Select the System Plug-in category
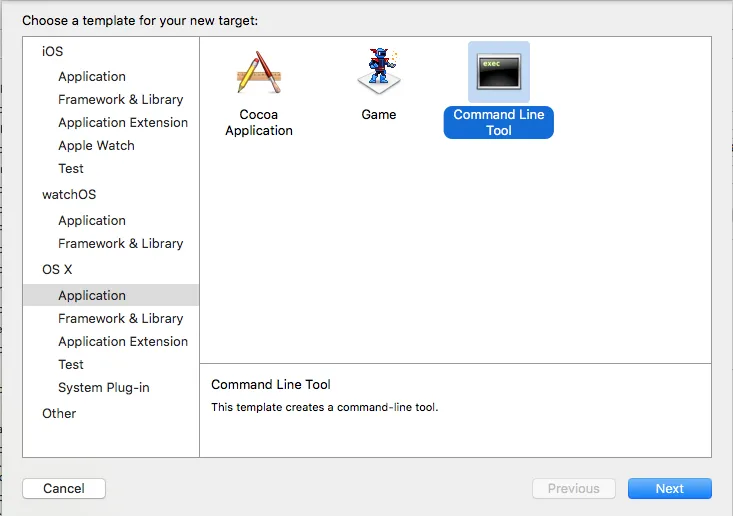733x516 pixels. [x=104, y=387]
